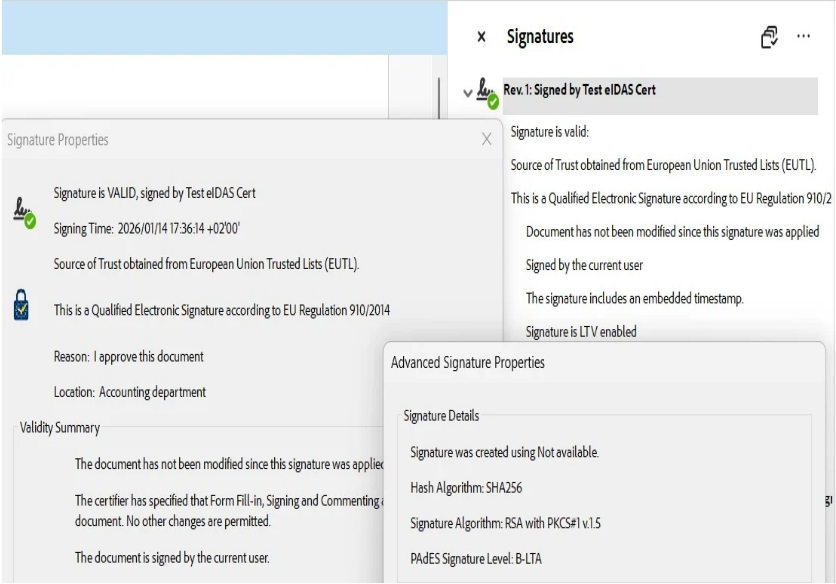This screenshot has height=584, width=836.
Task: Click 'Document has not been modified' in Signatures panel
Action: coord(672,231)
